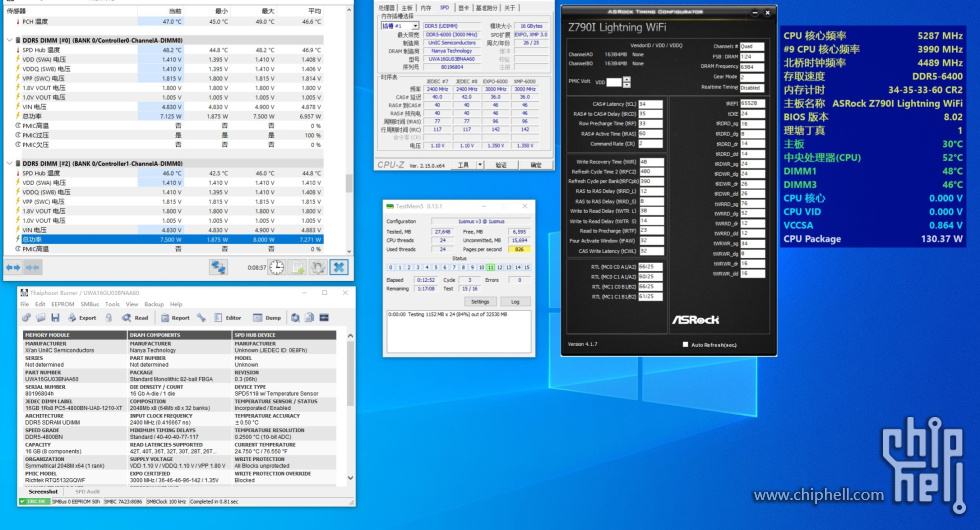Tick the Auto Refresh(sec) checkbox in Timing Configurator
Image resolution: width=980 pixels, height=530 pixels.
coord(686,344)
